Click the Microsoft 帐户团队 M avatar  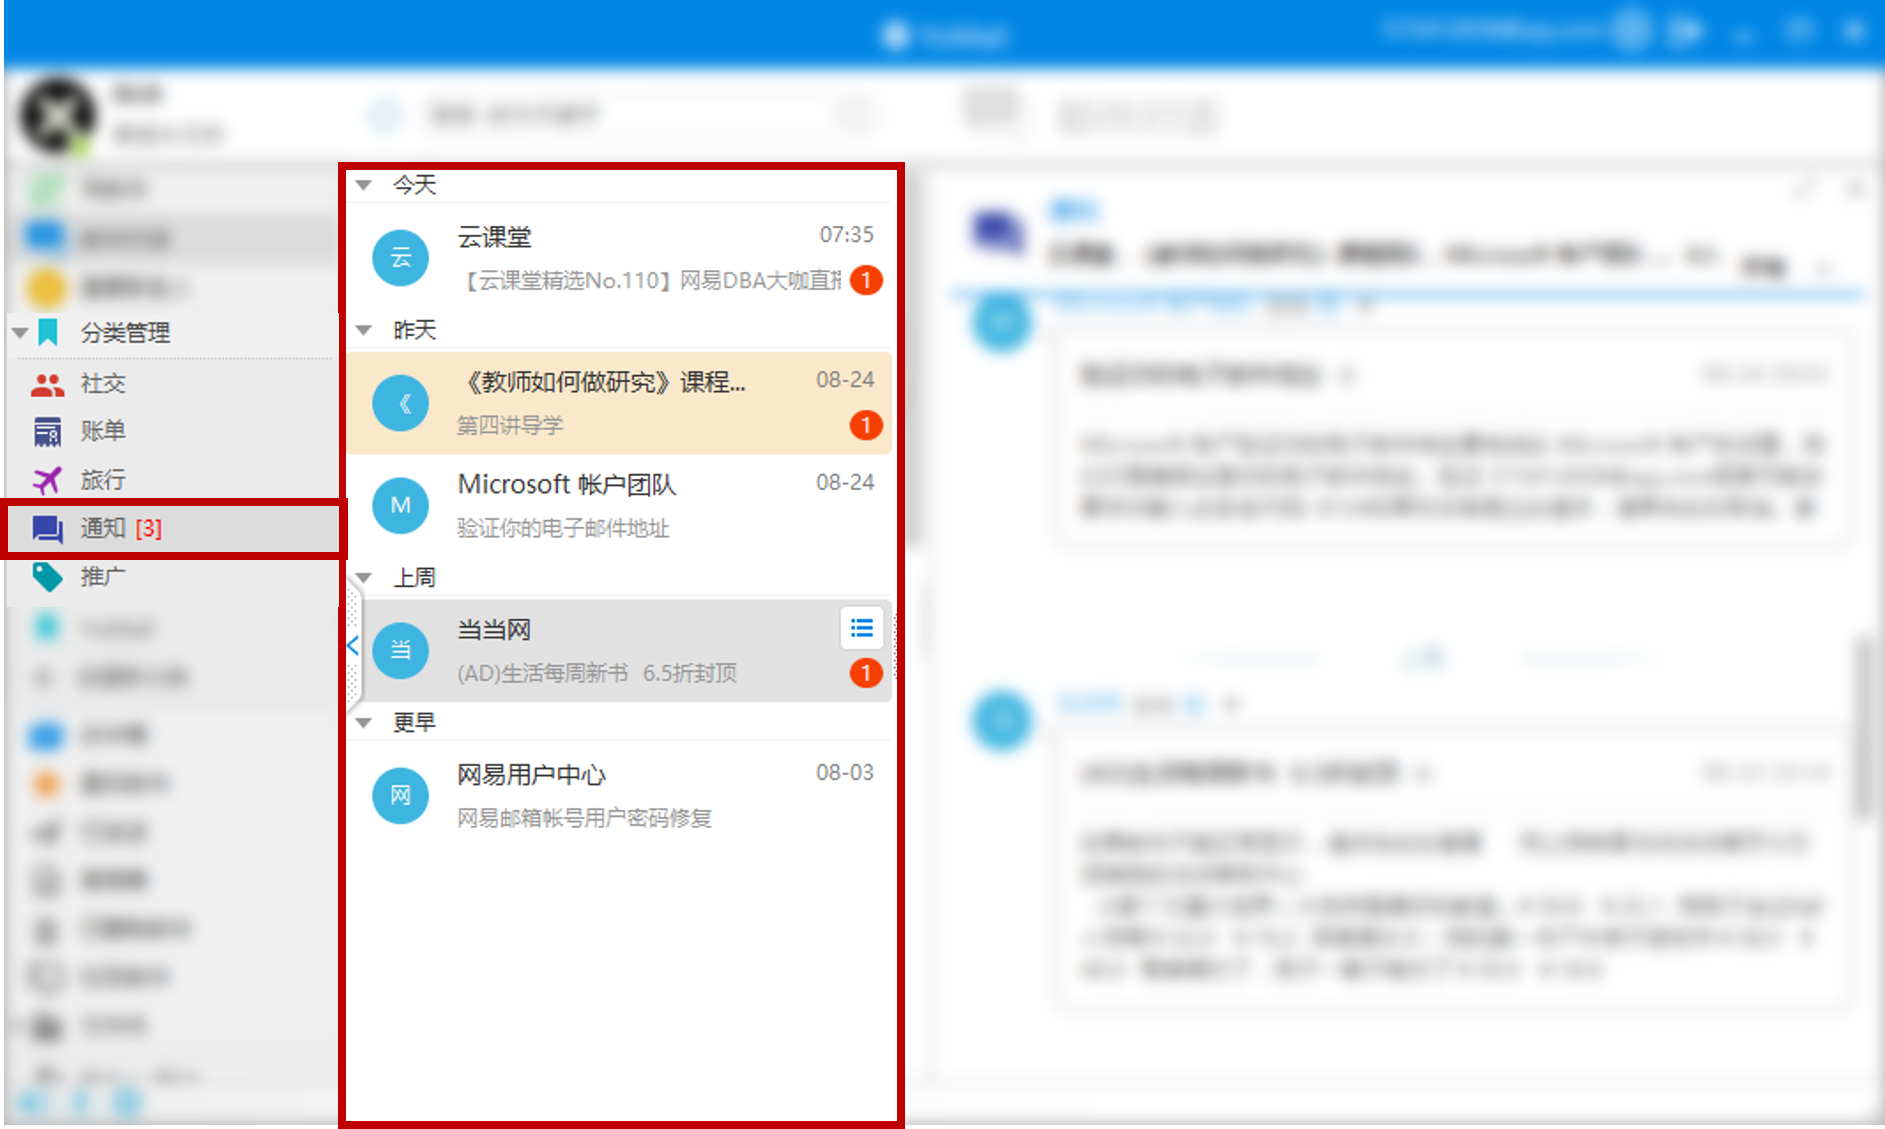pos(401,506)
